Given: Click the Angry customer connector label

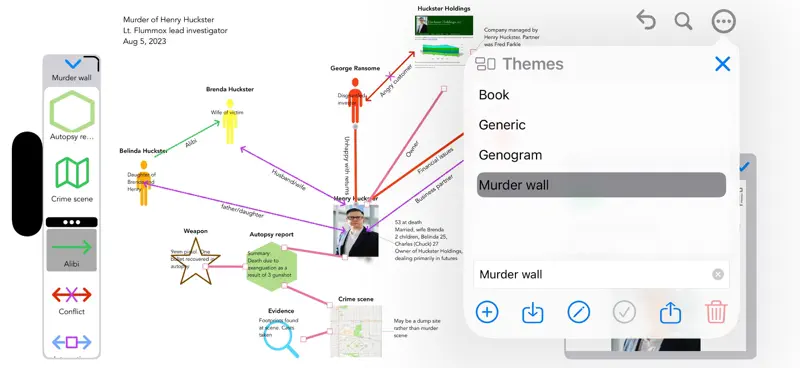Looking at the screenshot, I should pyautogui.click(x=396, y=80).
